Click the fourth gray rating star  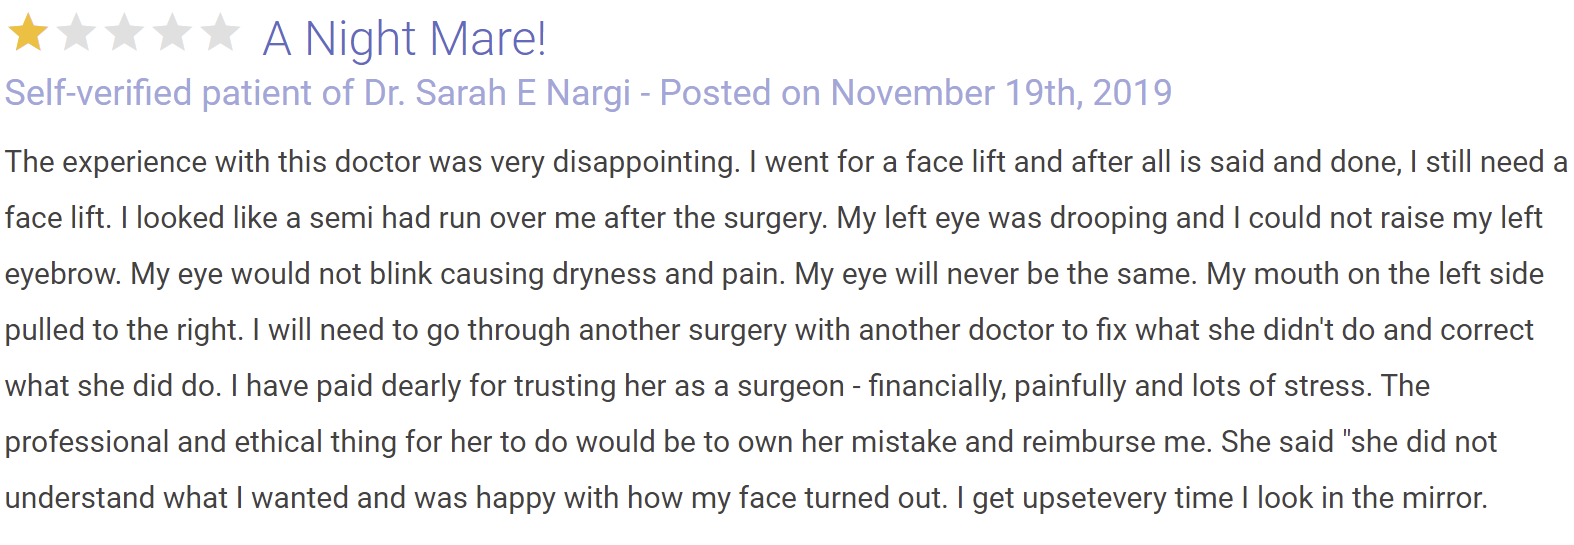172,33
